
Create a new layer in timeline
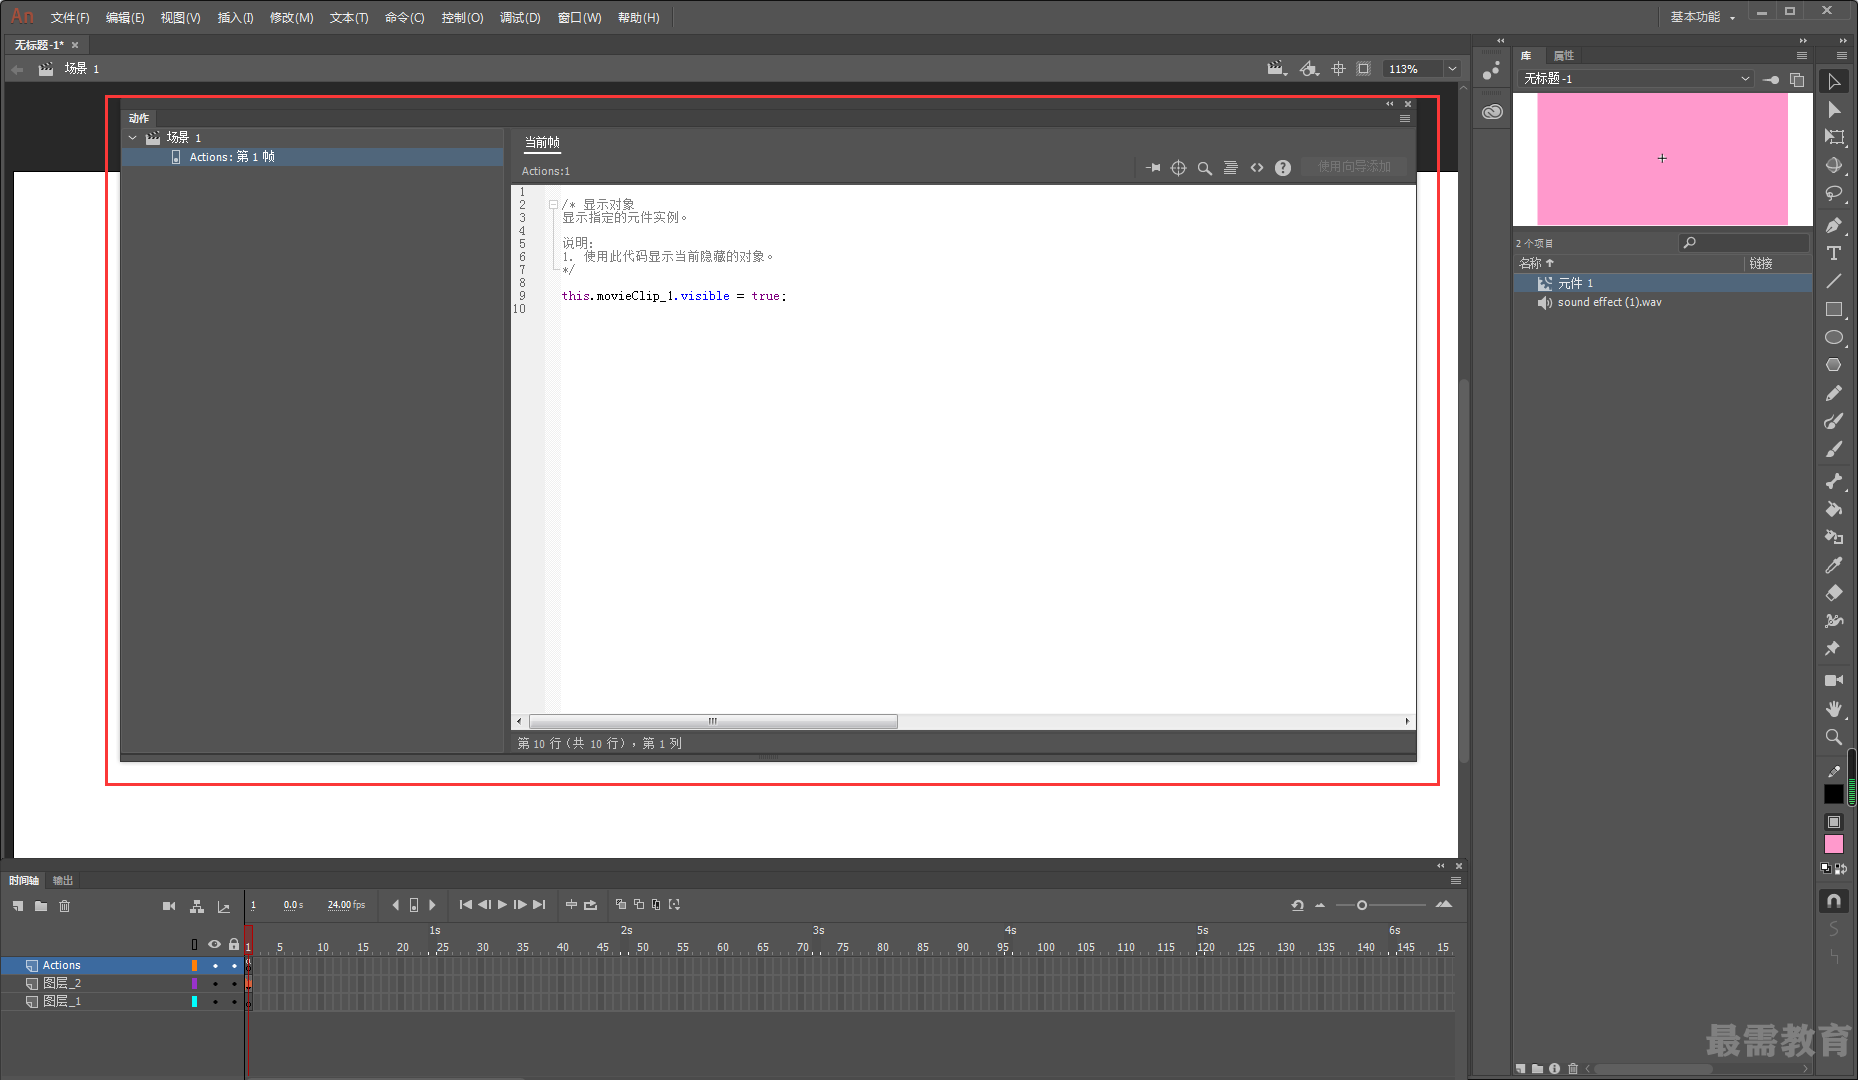coord(18,906)
